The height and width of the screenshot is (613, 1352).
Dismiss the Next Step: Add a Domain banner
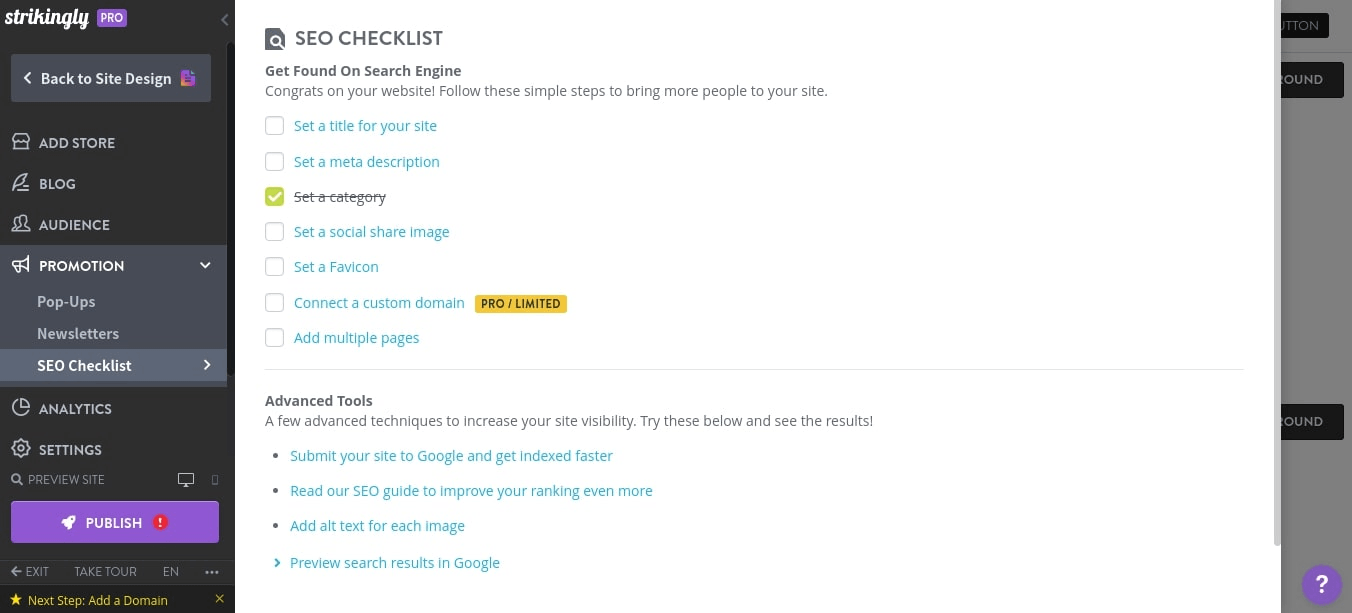coord(219,599)
